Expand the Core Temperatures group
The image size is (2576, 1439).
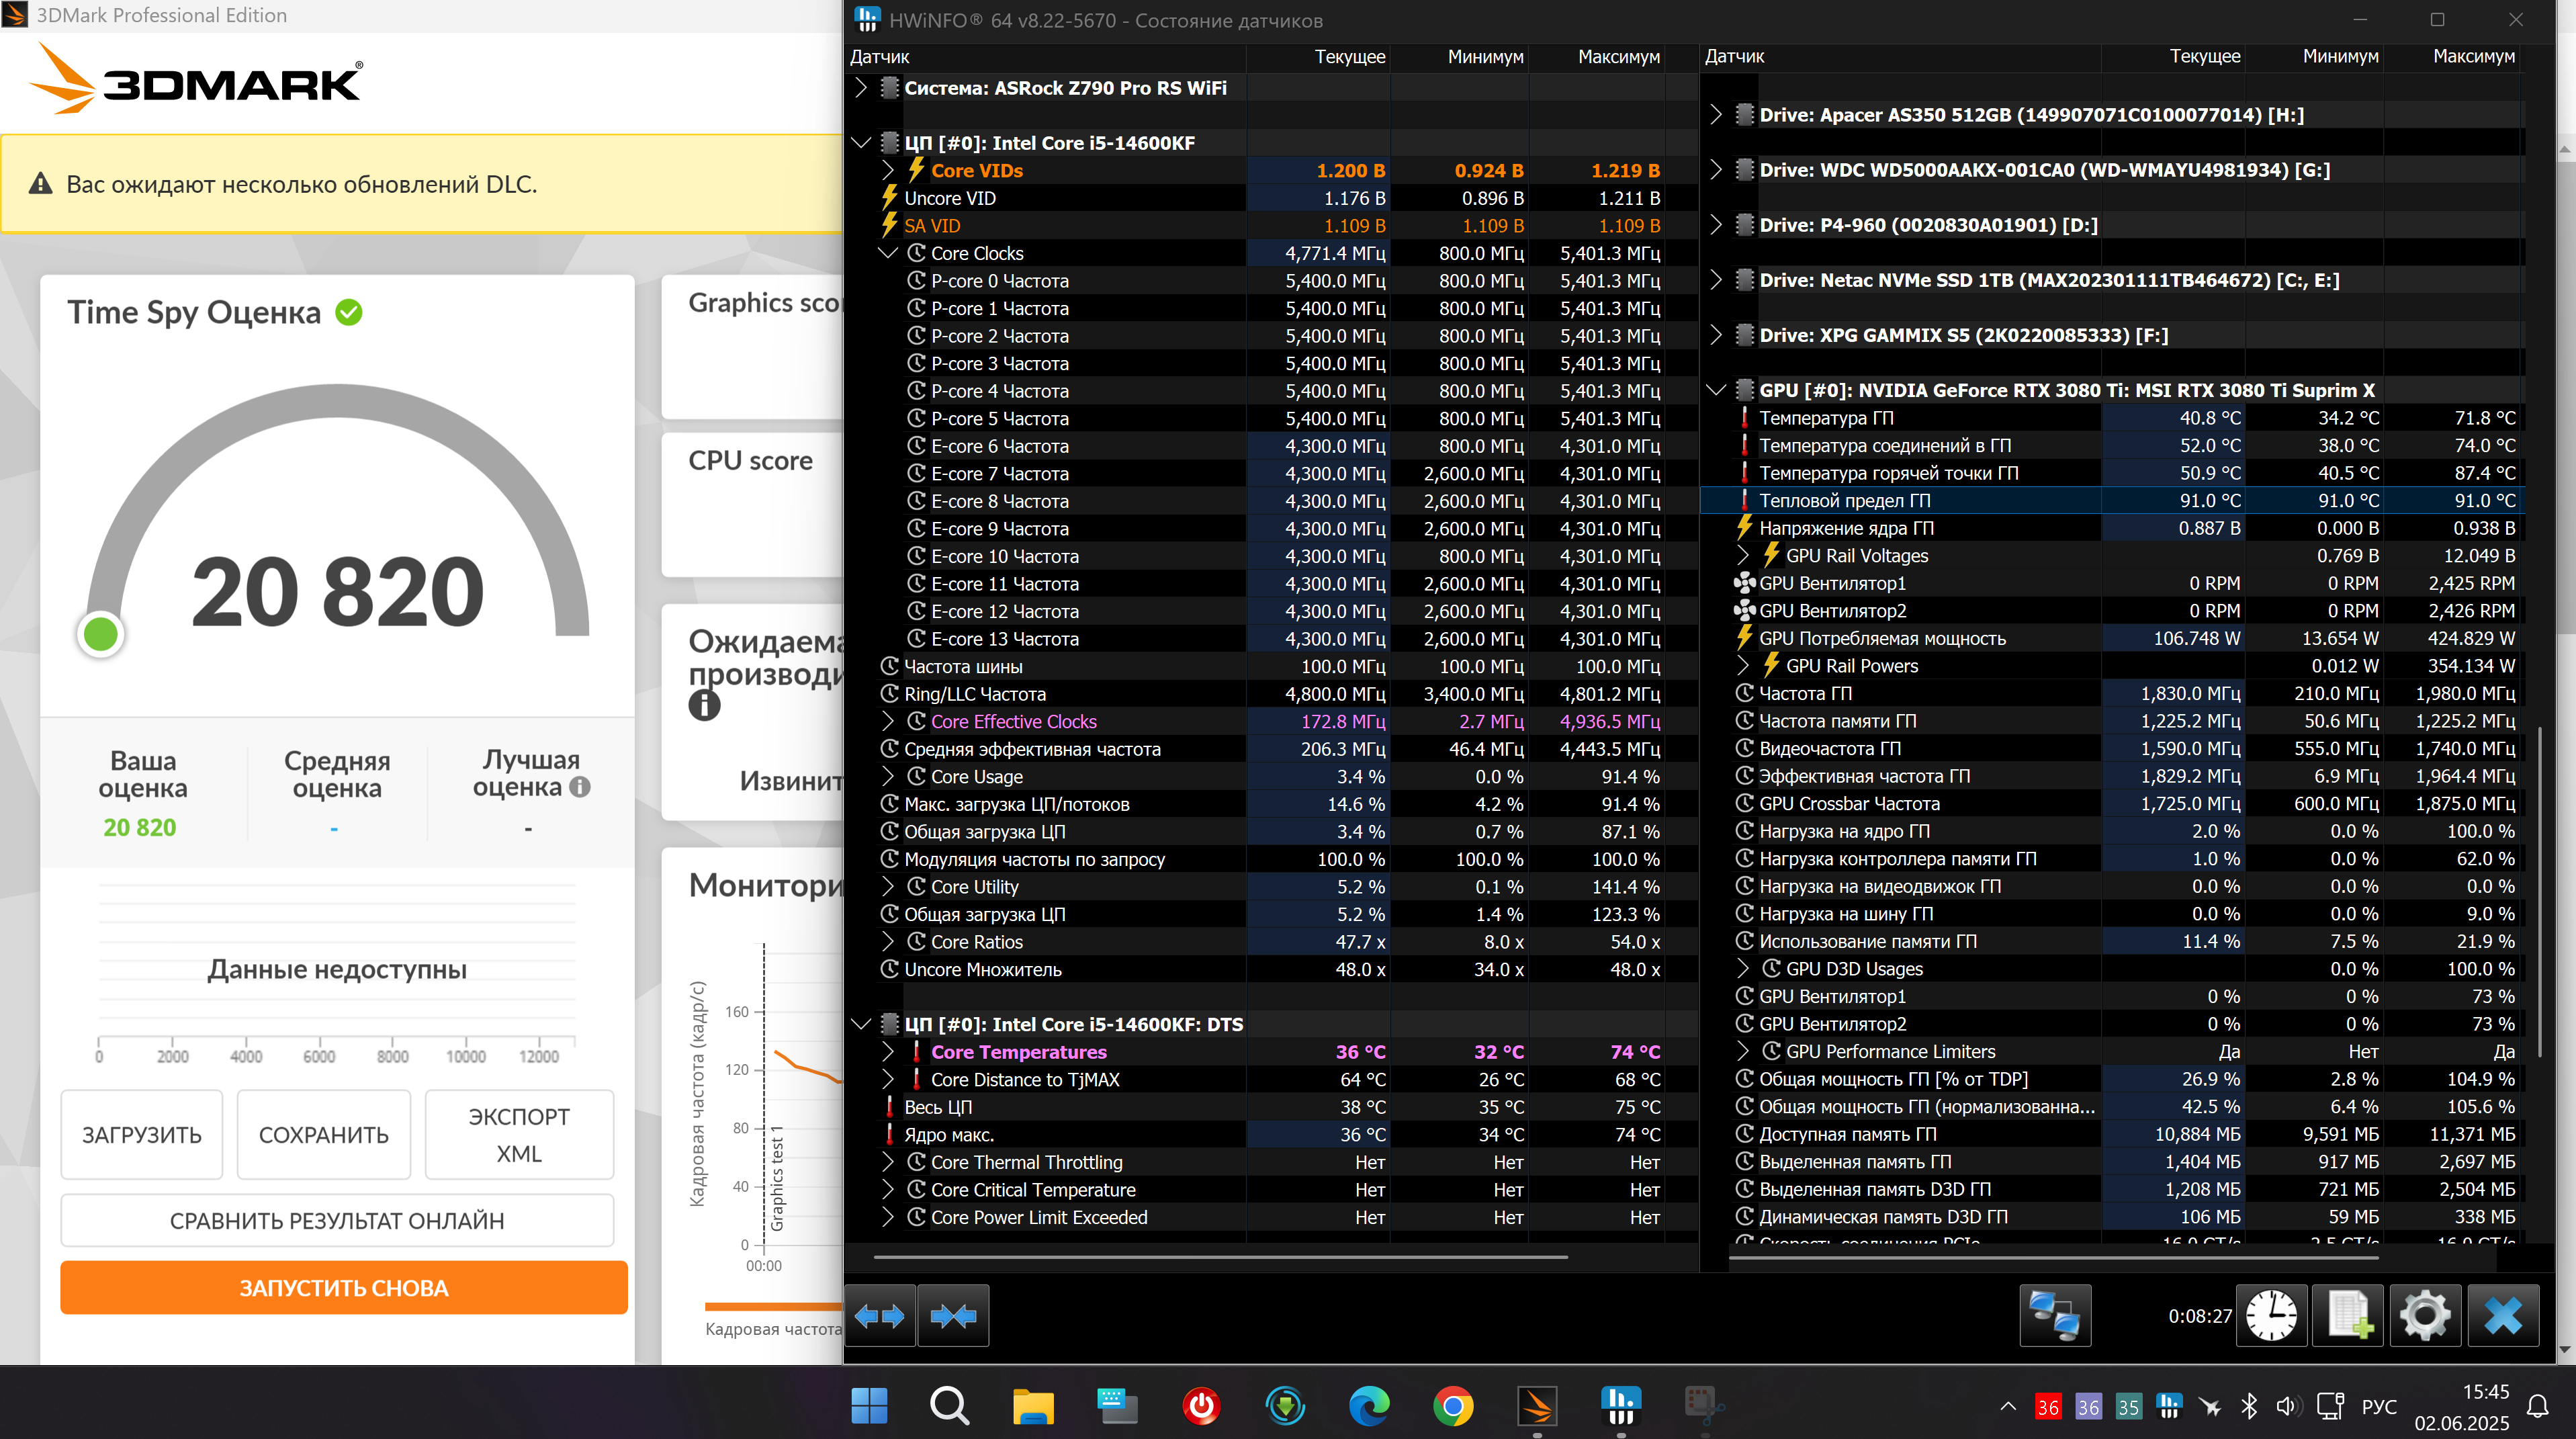coord(888,1052)
